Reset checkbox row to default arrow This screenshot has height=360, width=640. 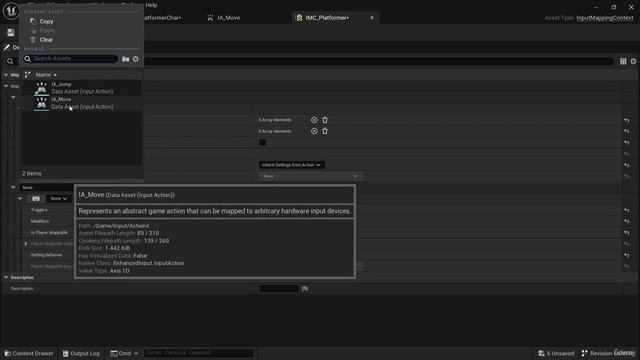tap(626, 142)
